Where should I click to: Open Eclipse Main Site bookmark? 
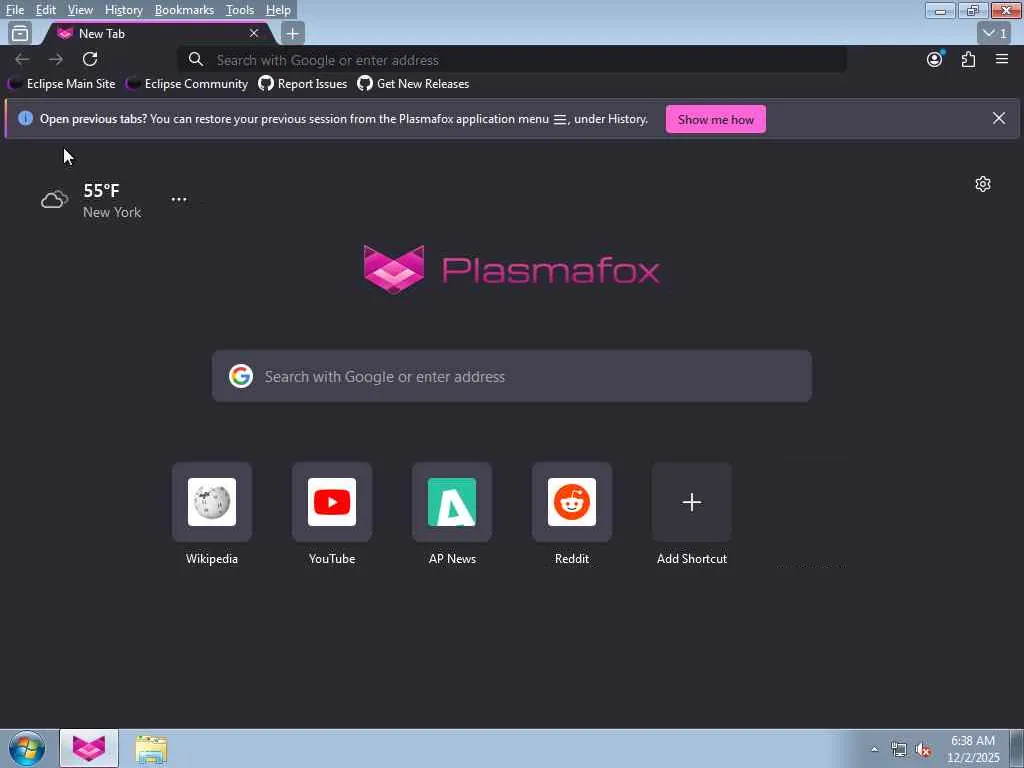point(61,84)
